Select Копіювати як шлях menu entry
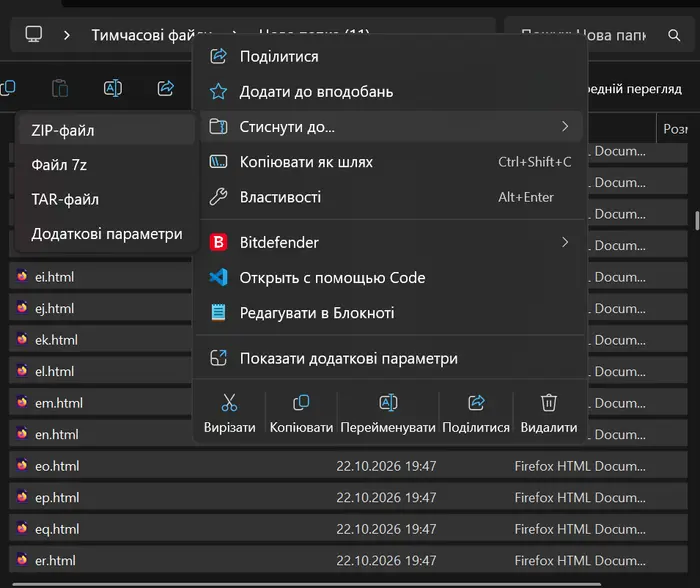Image resolution: width=700 pixels, height=588 pixels. click(x=391, y=162)
